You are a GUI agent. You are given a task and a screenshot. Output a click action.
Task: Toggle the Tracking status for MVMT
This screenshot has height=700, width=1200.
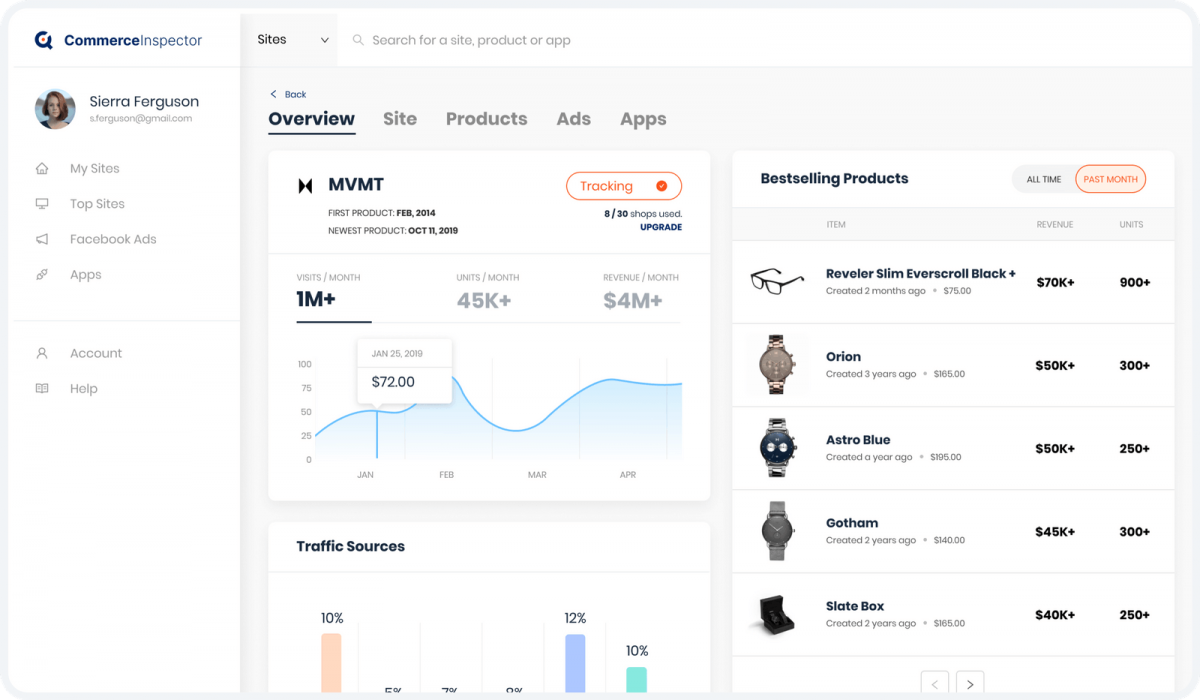click(x=624, y=186)
